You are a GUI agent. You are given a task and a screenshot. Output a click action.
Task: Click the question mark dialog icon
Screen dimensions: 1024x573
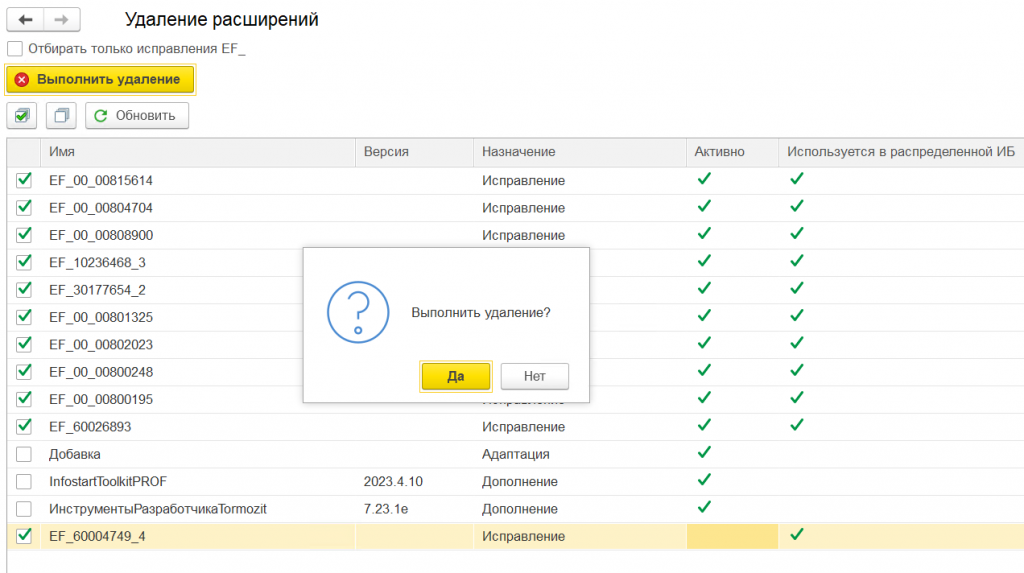(x=357, y=312)
